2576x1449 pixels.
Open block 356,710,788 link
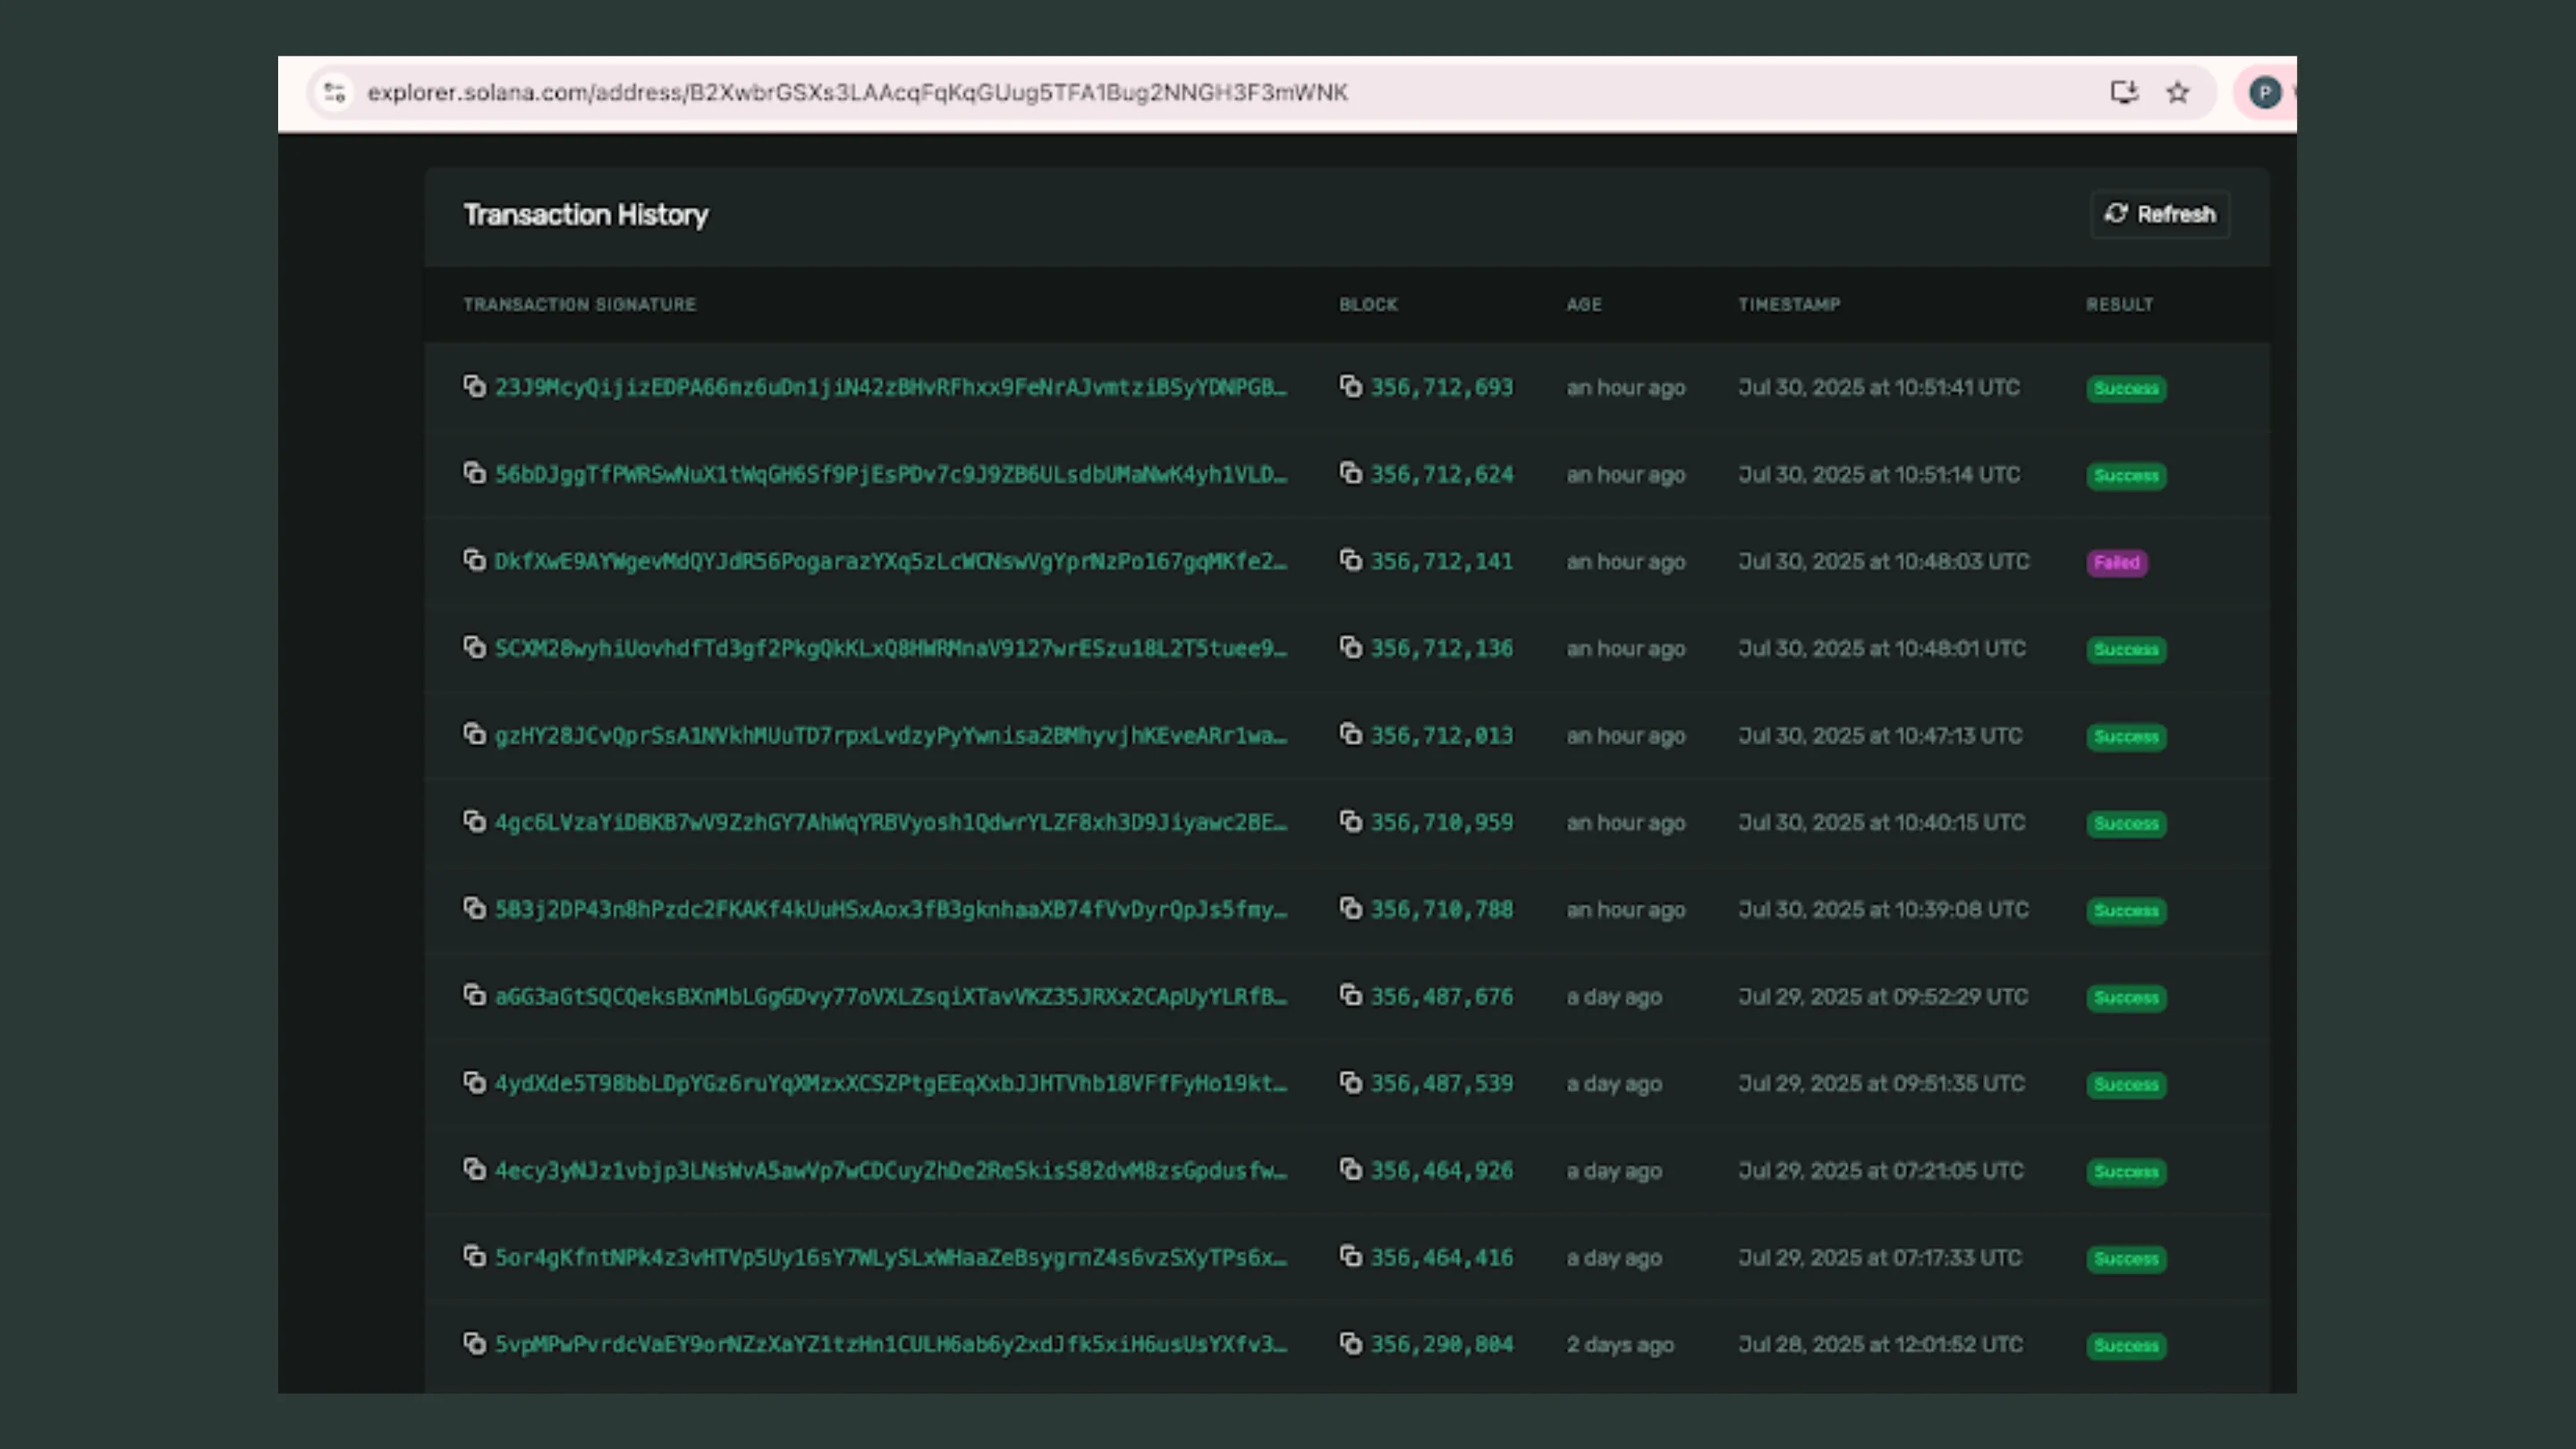[1442, 909]
